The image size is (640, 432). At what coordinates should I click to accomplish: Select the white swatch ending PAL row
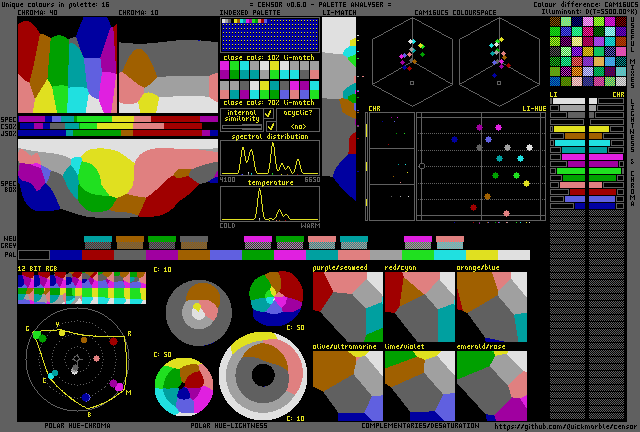pyautogui.click(x=514, y=255)
